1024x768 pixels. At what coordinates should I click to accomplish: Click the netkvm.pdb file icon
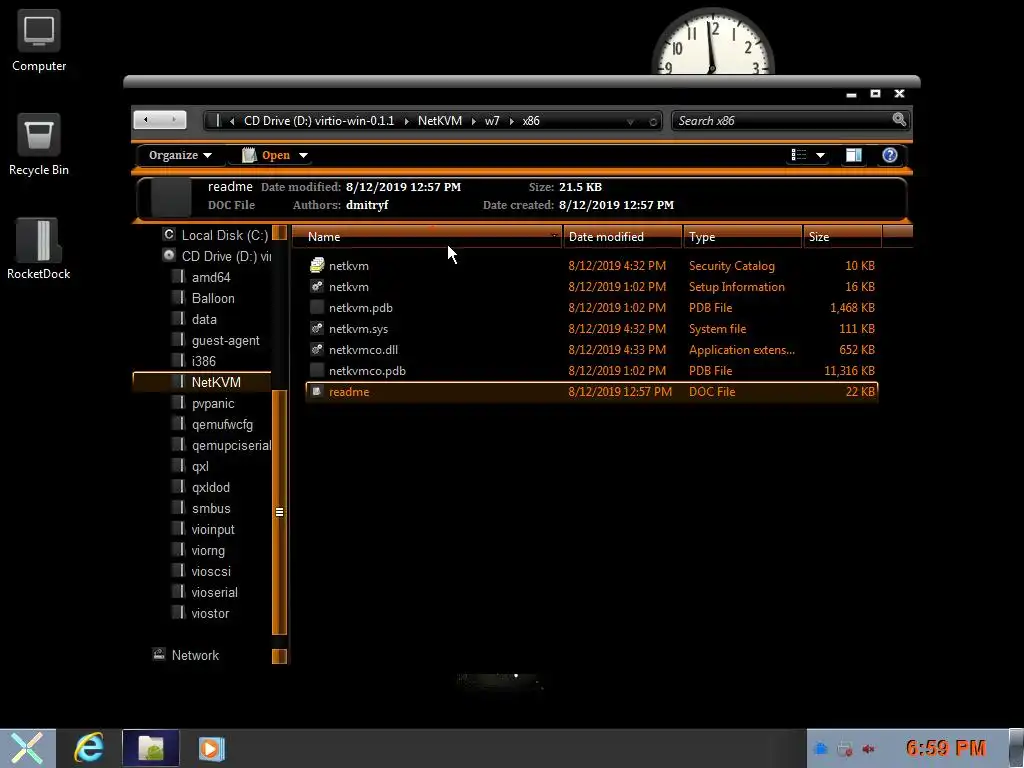[x=317, y=307]
